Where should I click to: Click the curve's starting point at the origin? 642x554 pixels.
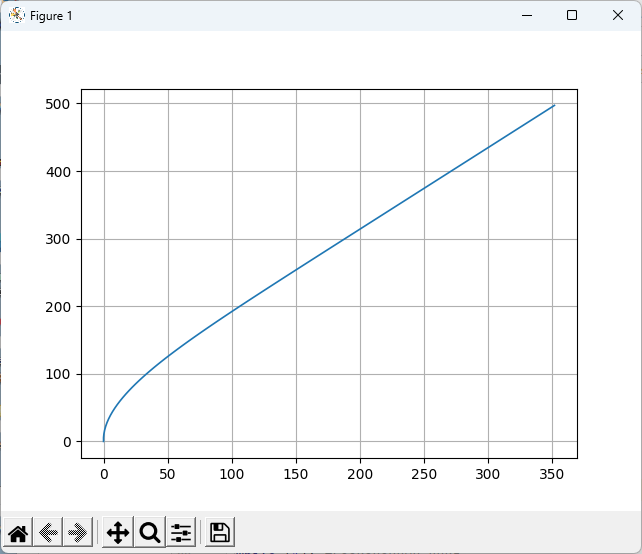(x=103, y=441)
